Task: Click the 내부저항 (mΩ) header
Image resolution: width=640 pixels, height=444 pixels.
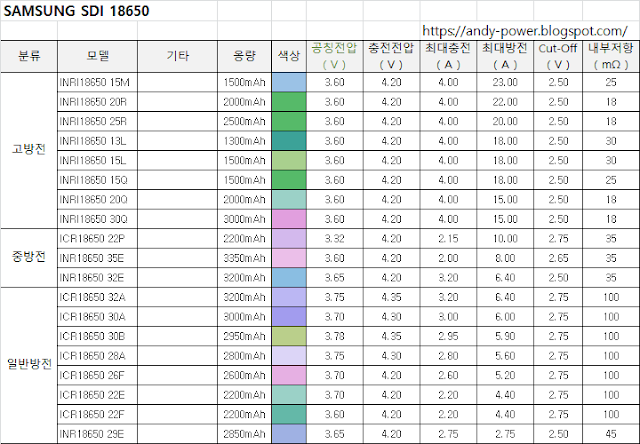Action: pos(611,56)
